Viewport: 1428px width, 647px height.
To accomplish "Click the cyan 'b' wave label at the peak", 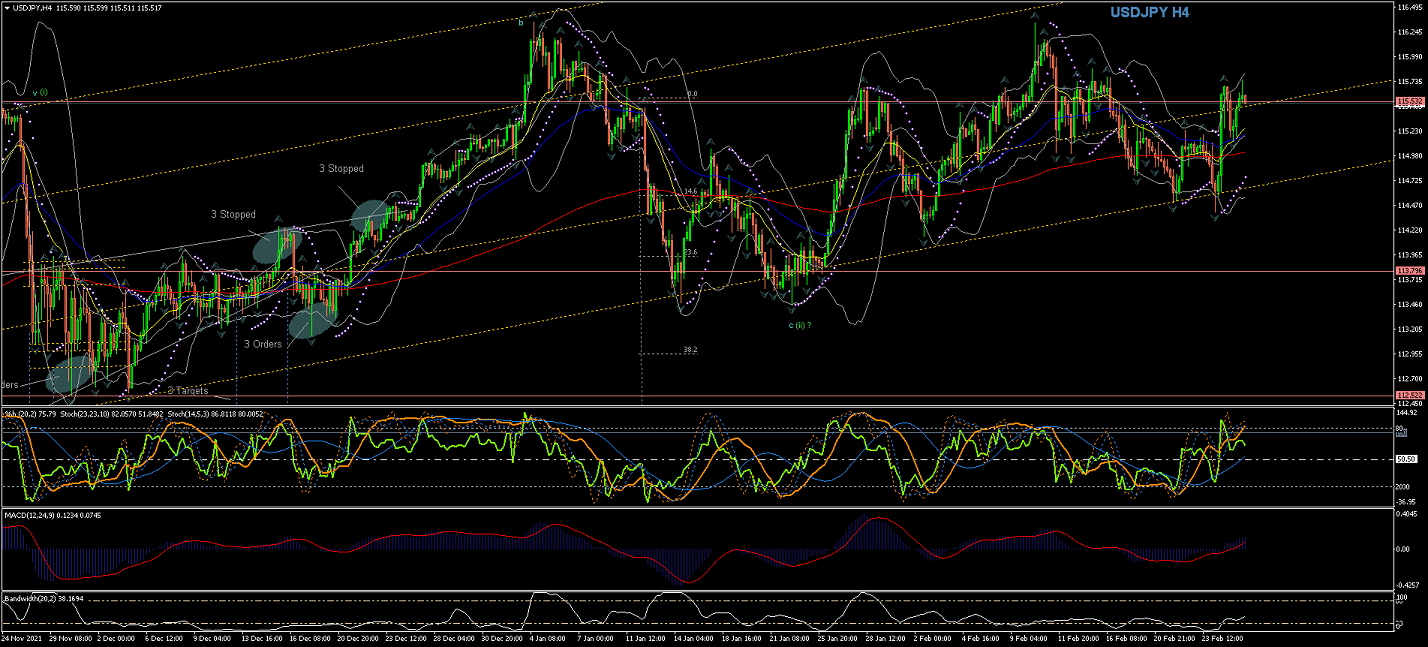I will [520, 20].
